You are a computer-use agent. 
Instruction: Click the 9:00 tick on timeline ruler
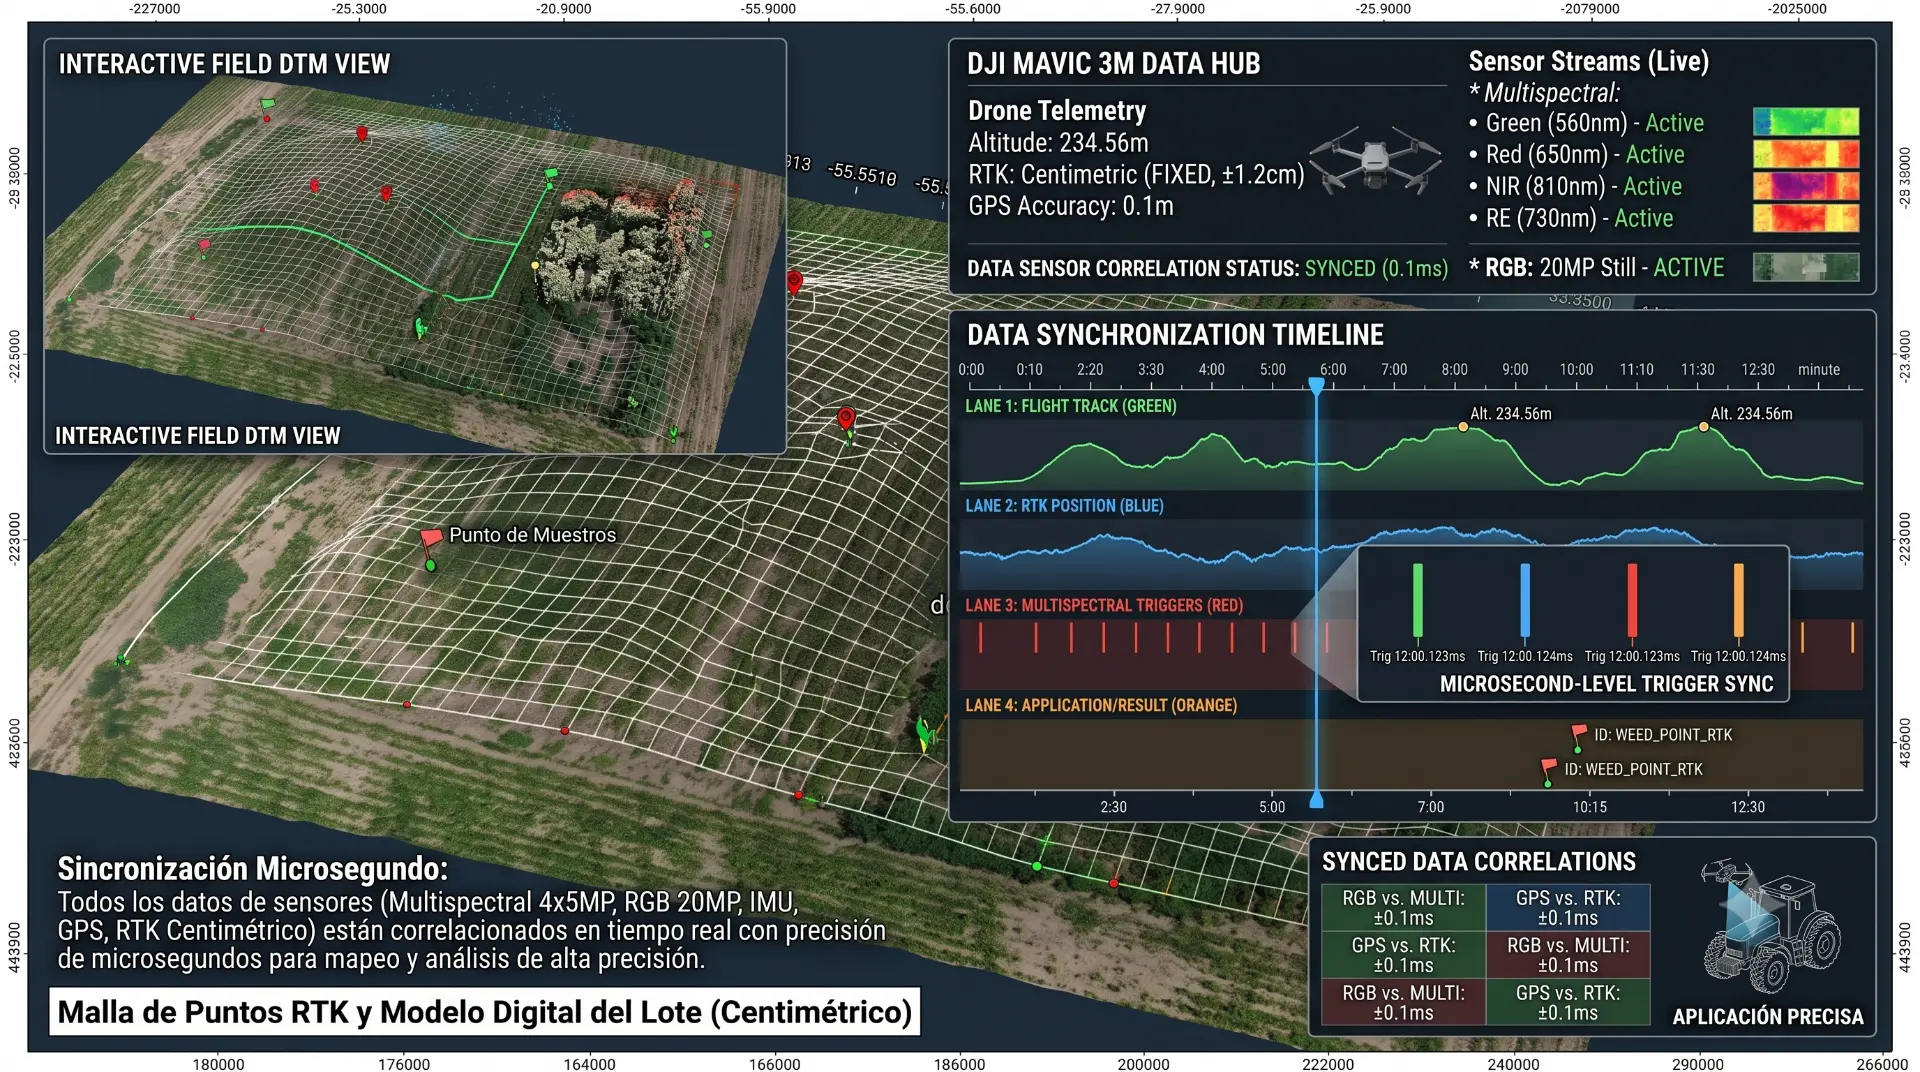point(1515,370)
